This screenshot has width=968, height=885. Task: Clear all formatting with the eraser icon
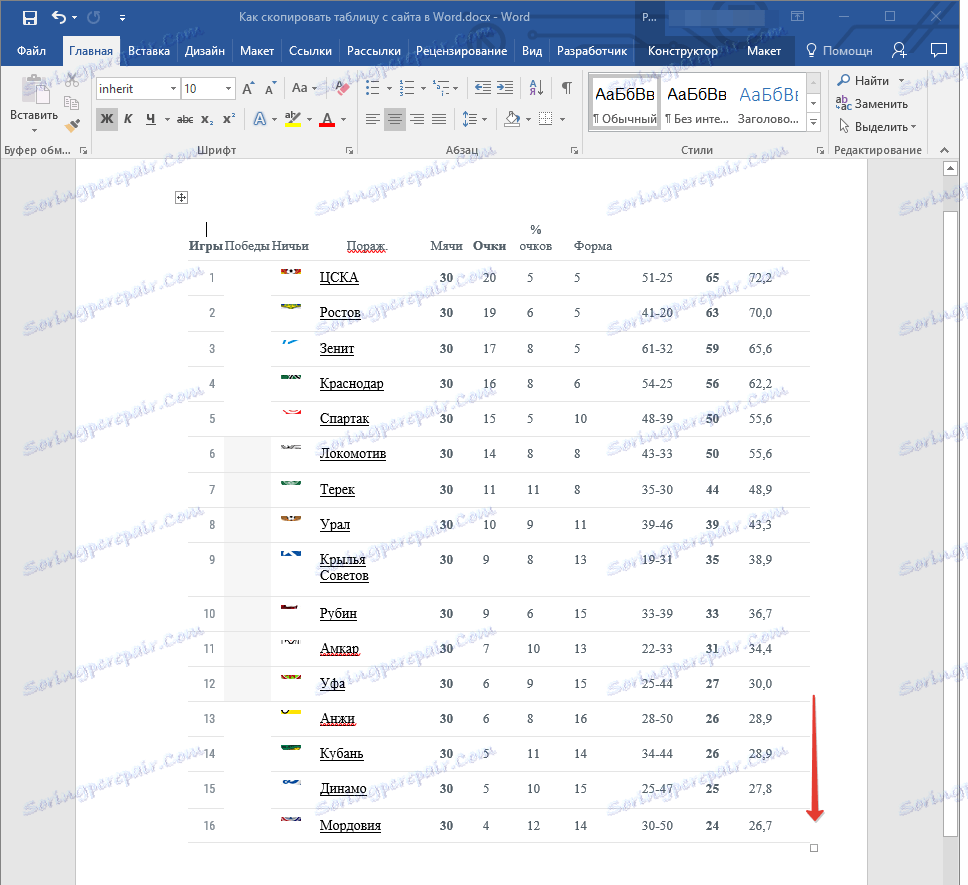coord(341,88)
